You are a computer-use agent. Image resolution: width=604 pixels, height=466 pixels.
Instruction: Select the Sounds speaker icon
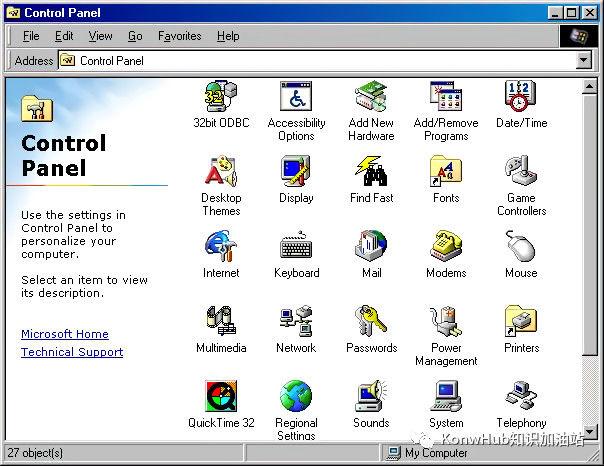[x=371, y=396]
